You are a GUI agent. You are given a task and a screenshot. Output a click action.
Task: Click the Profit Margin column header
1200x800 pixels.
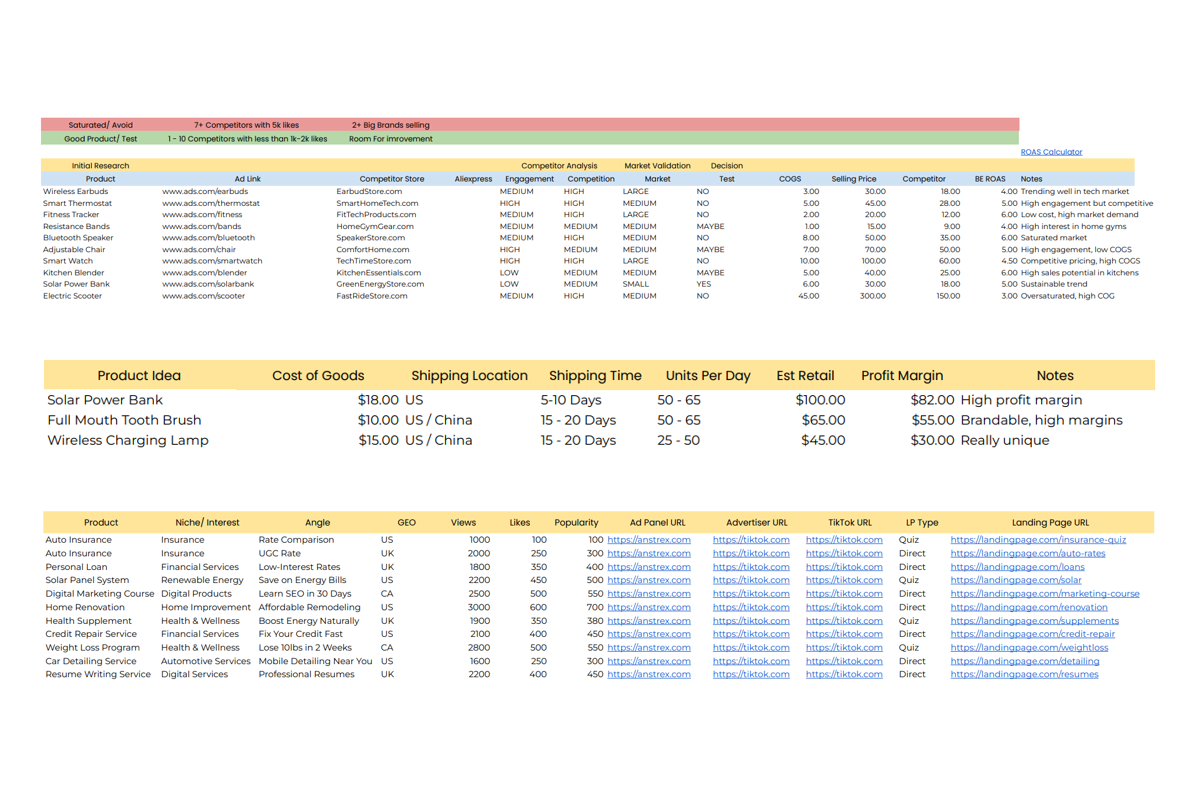pos(902,376)
